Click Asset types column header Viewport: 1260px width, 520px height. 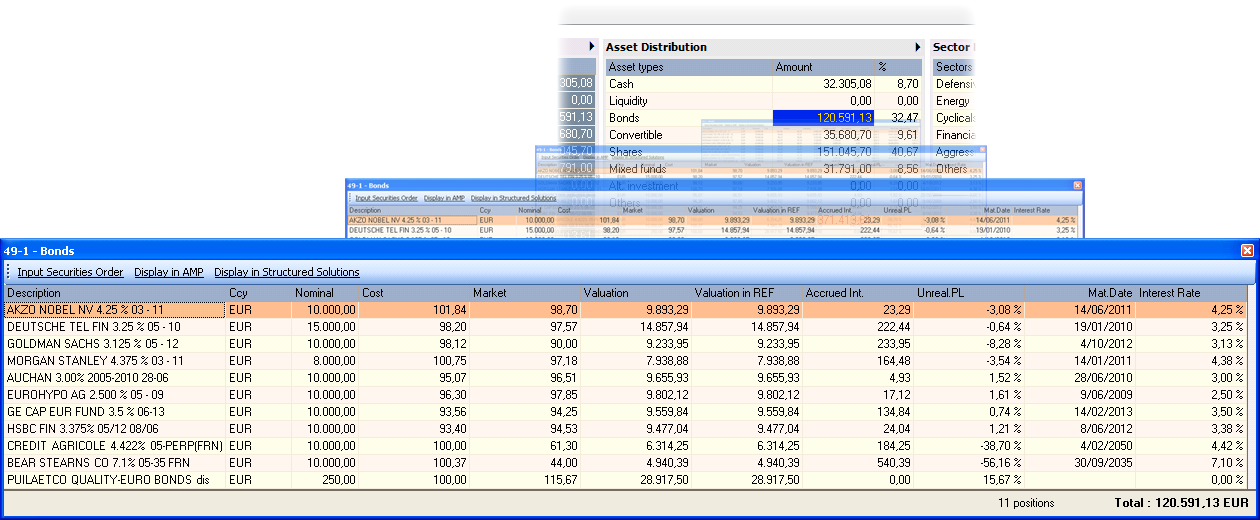pos(689,67)
